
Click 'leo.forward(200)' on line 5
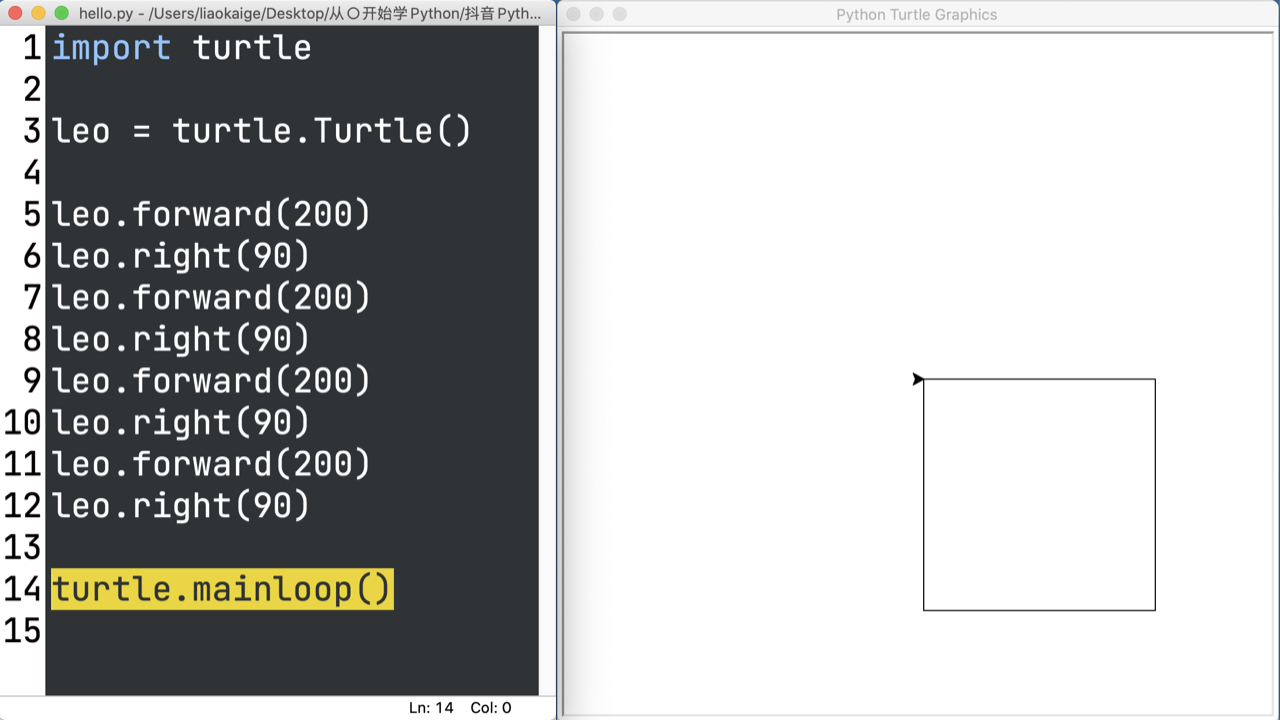(x=211, y=214)
